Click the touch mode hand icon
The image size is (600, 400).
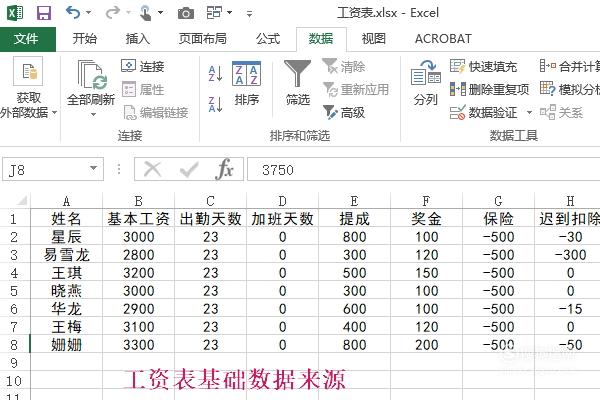tap(145, 13)
